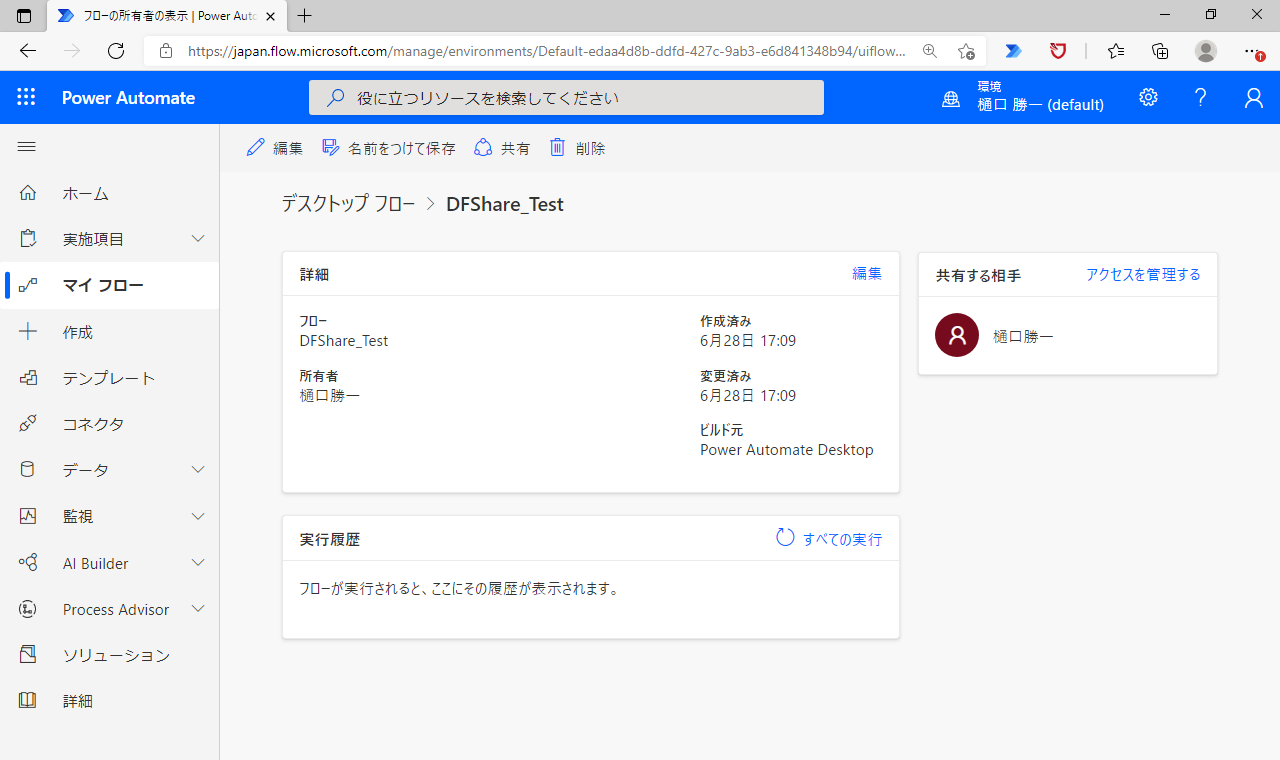
Task: Expand the Process Advisor chevron
Action: tap(198, 609)
